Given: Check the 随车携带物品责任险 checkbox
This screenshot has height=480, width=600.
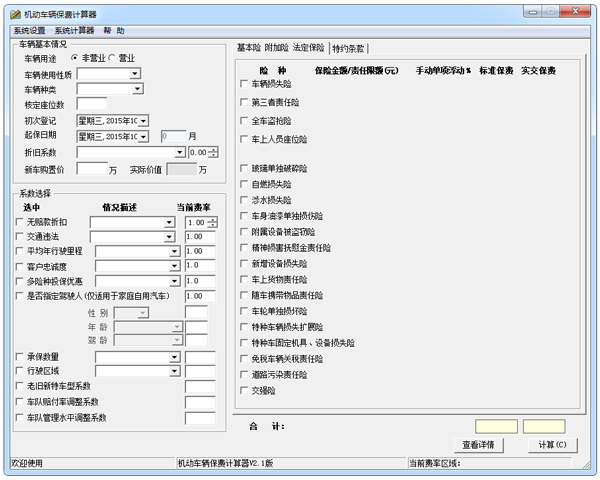Looking at the screenshot, I should tap(244, 295).
